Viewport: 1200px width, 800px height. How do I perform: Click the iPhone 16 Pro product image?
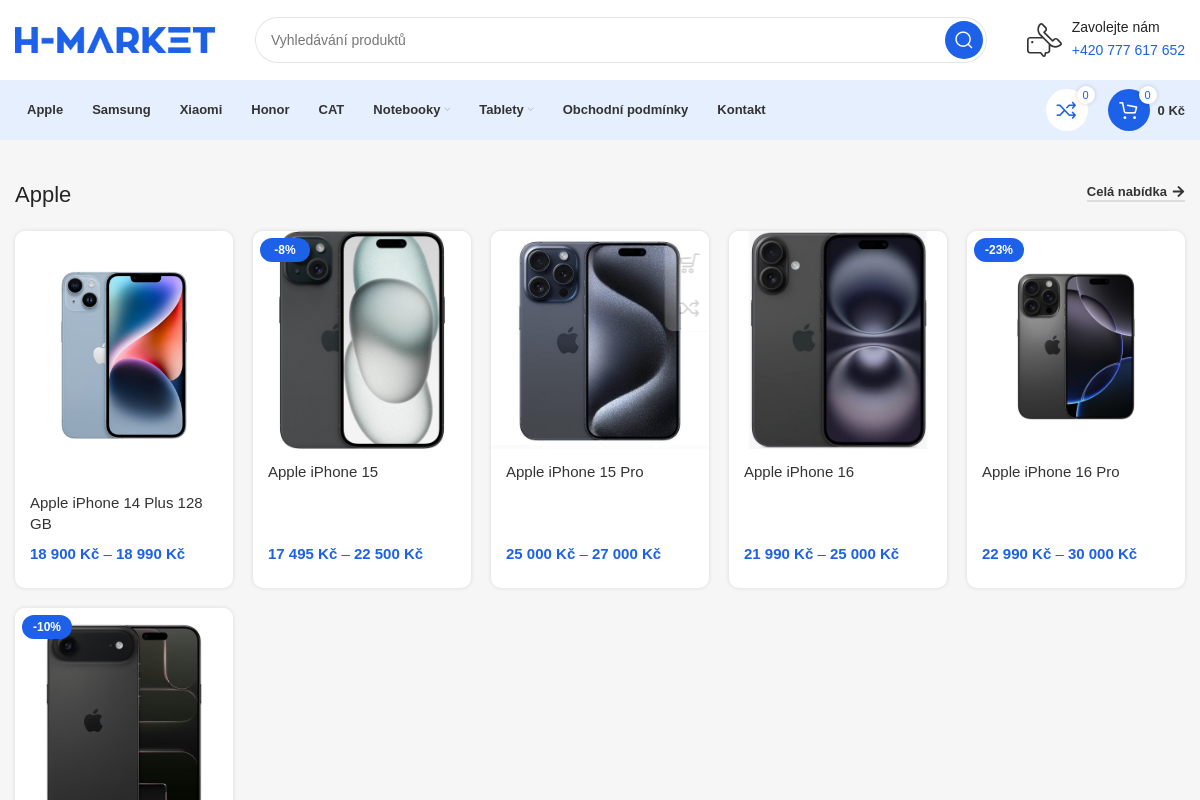pos(1076,346)
